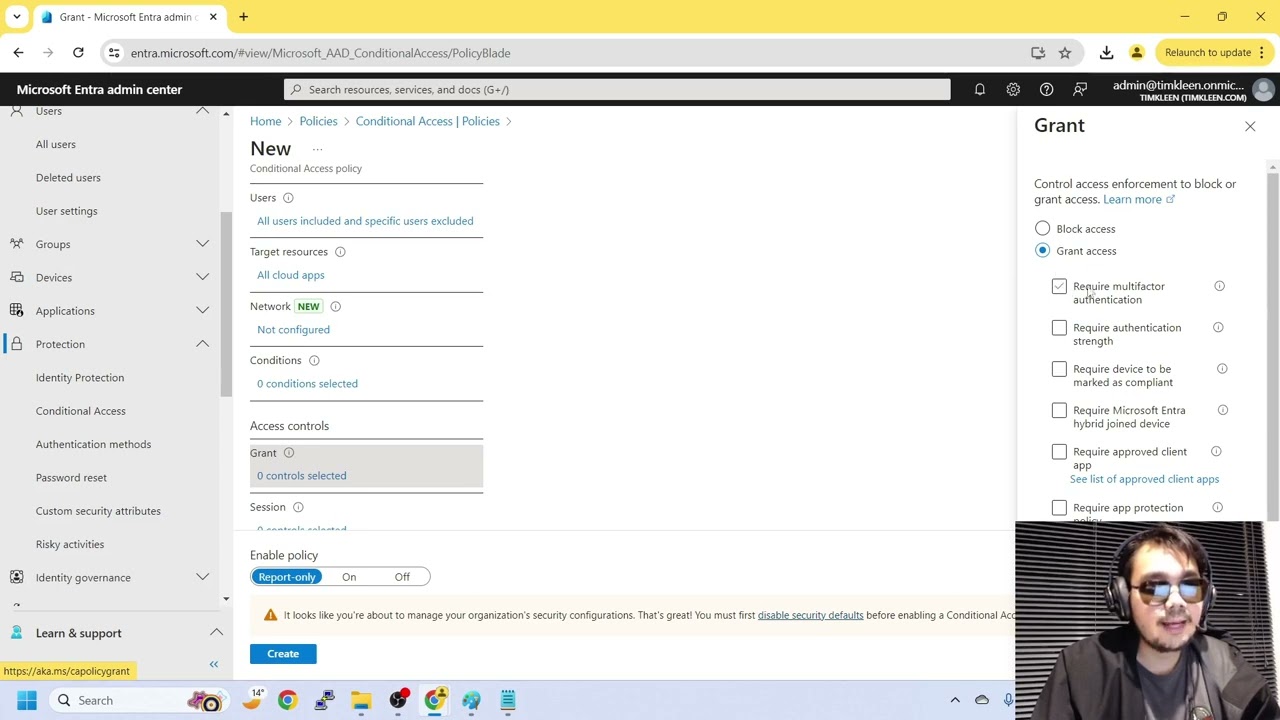This screenshot has width=1280, height=720.
Task: Click the browser reload button
Action: coord(78,52)
